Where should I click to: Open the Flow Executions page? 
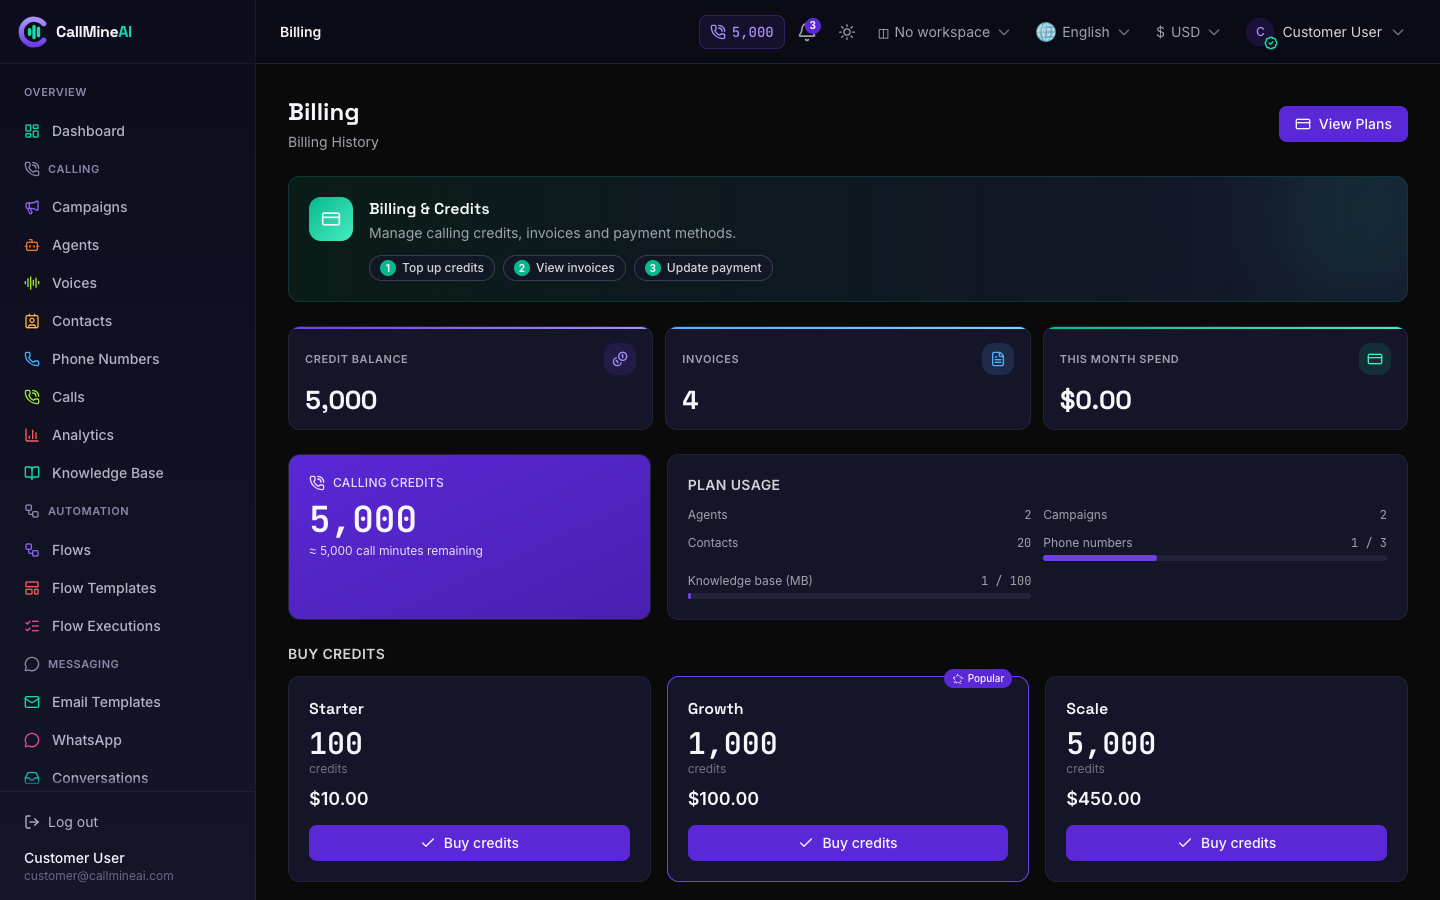[x=127, y=626]
